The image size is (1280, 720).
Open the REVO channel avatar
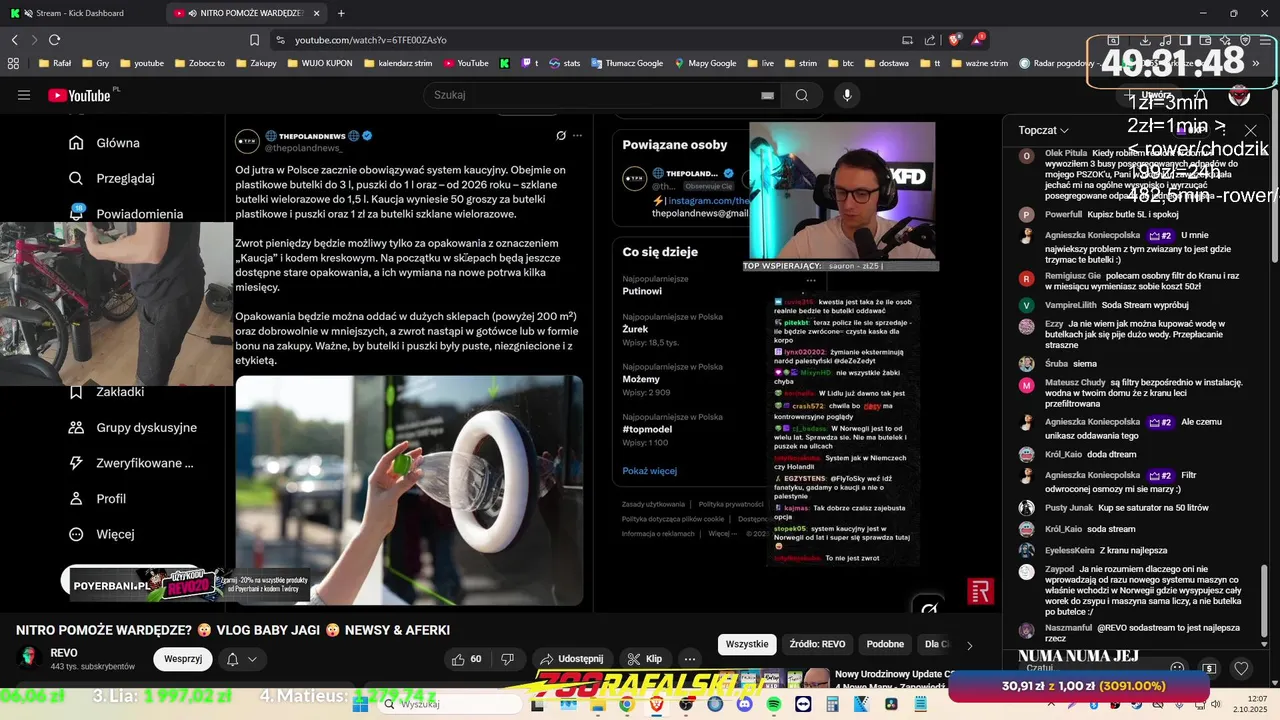click(28, 658)
